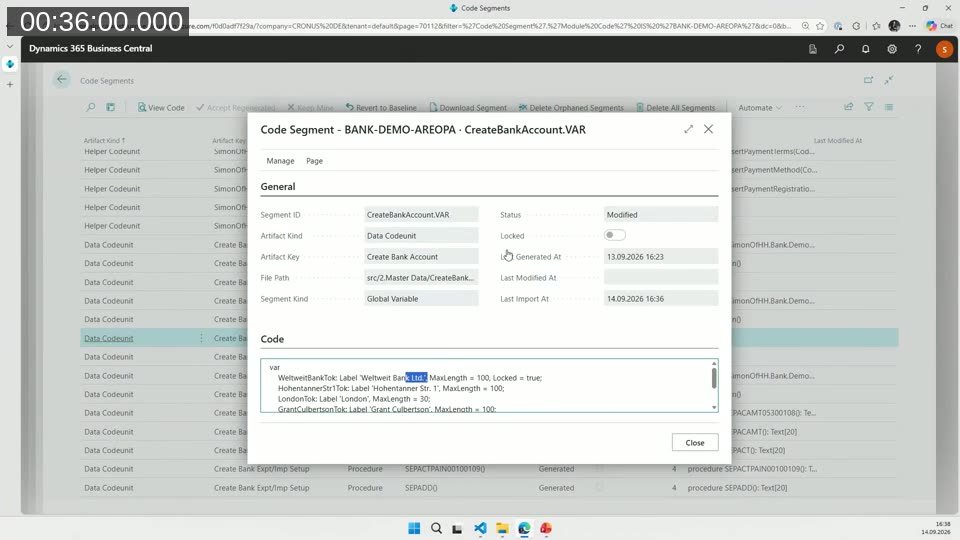Close the Code Segment dialog with X
Screen dimensions: 960x540
[x=708, y=129]
